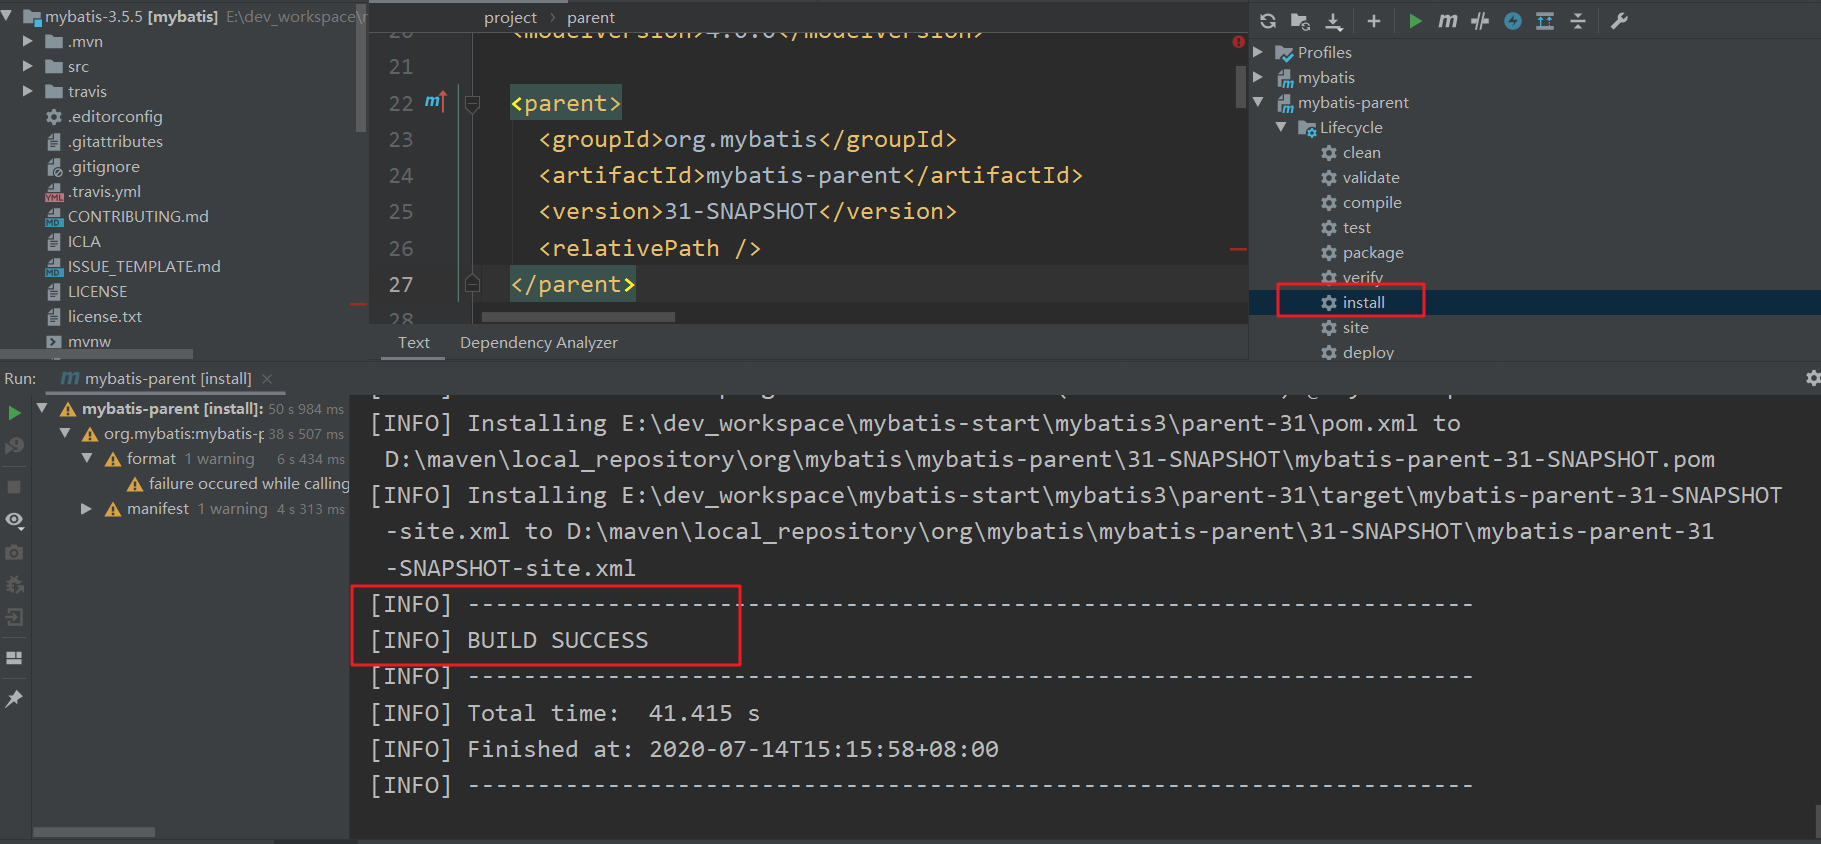The height and width of the screenshot is (844, 1821).
Task: Expand the .mvn folder
Action: [28, 41]
